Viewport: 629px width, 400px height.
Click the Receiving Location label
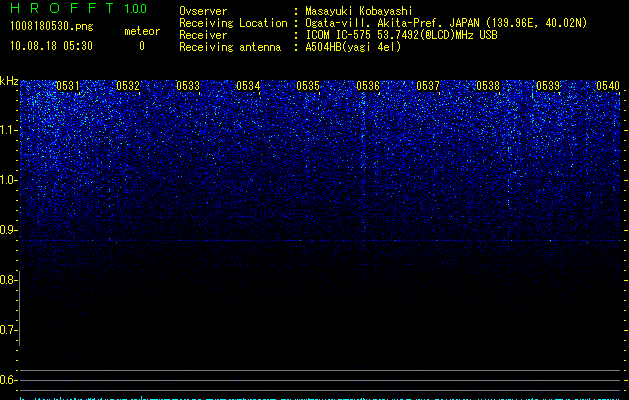click(233, 23)
